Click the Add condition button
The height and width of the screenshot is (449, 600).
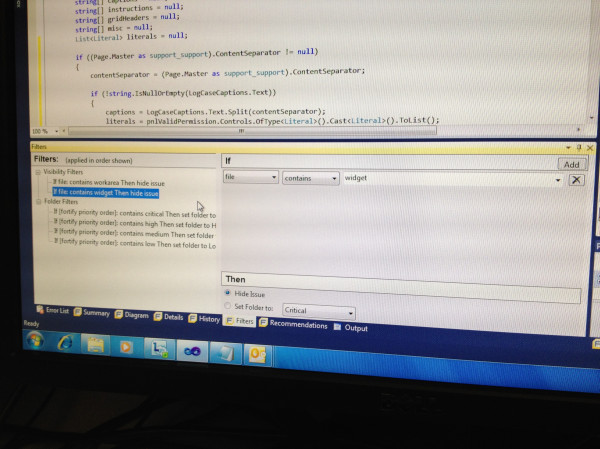(571, 165)
